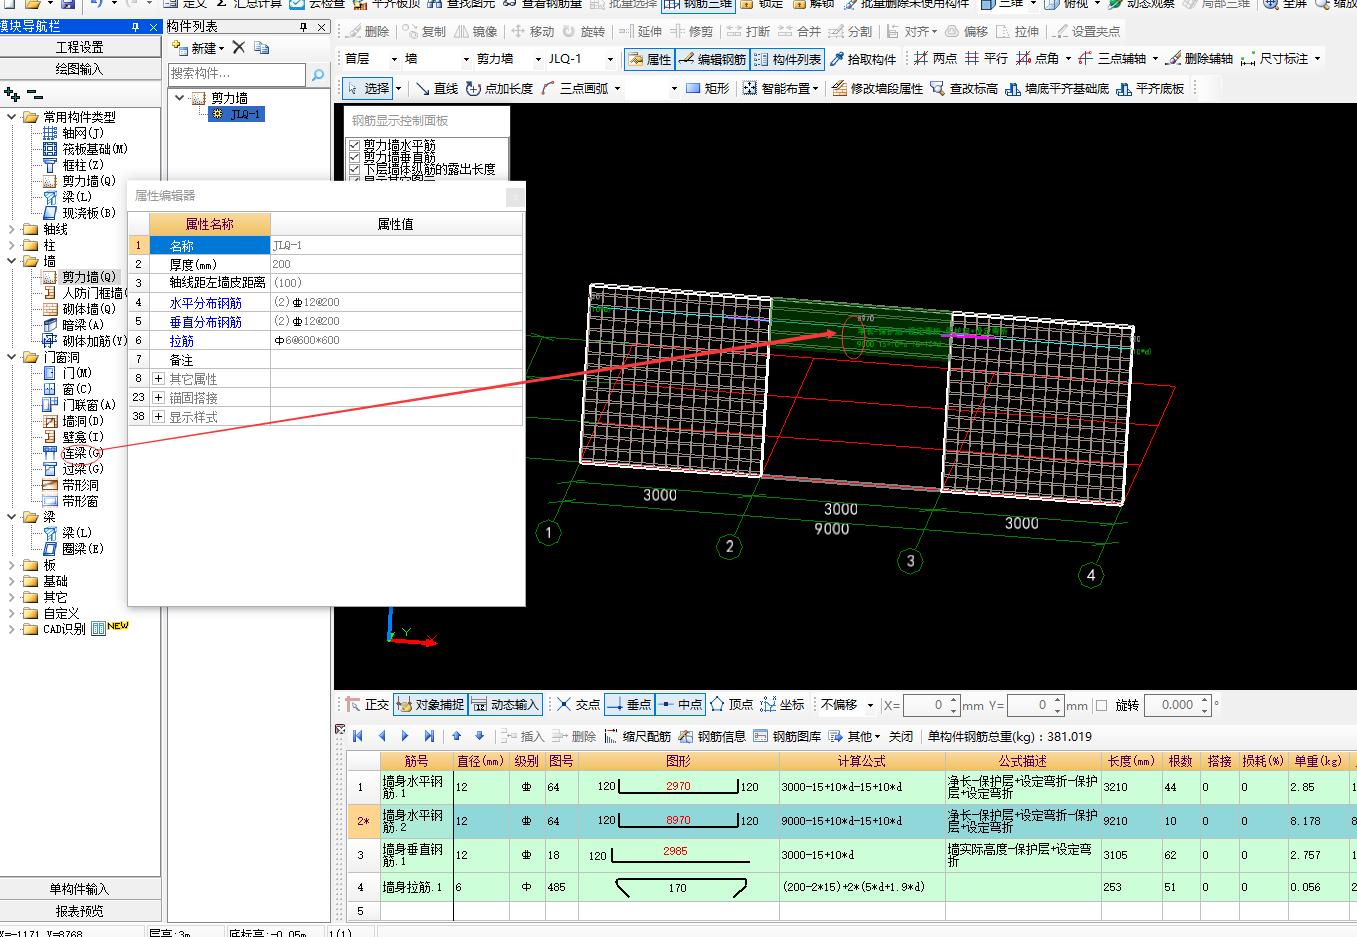The width and height of the screenshot is (1357, 937).
Task: Click the search icon in component list
Action: click(x=318, y=74)
